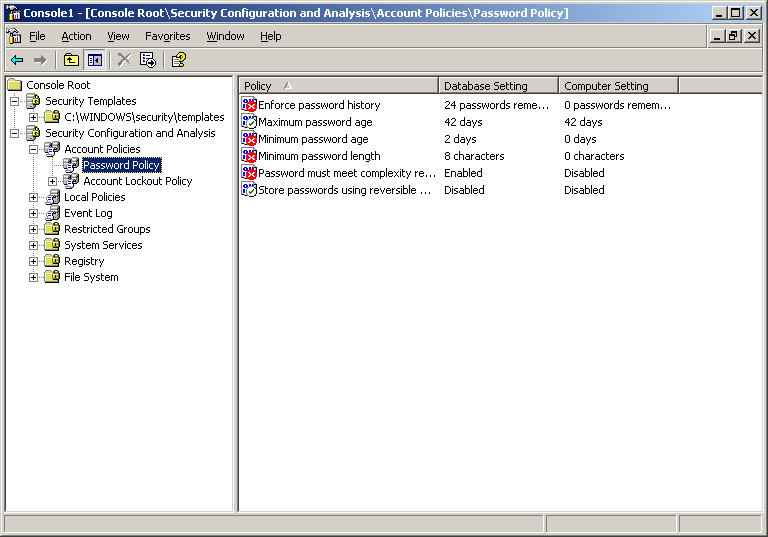
Task: Select the Minimum password age policy row
Action: [313, 139]
